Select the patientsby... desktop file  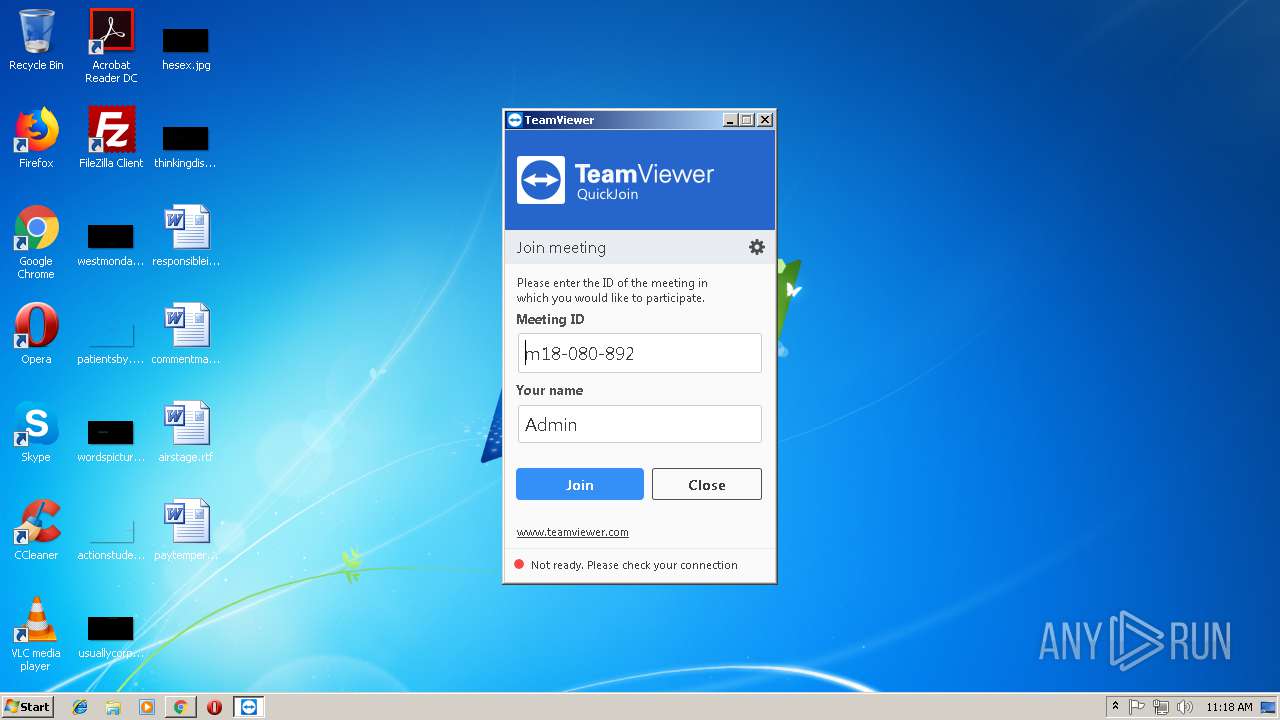coord(111,343)
